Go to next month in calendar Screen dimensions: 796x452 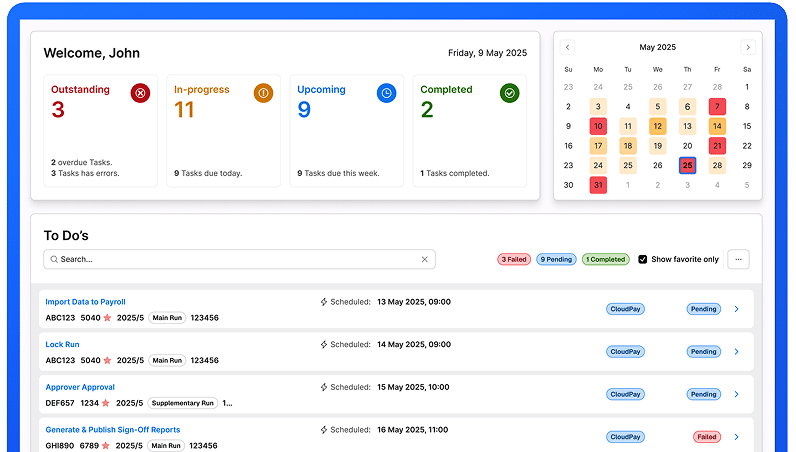748,47
